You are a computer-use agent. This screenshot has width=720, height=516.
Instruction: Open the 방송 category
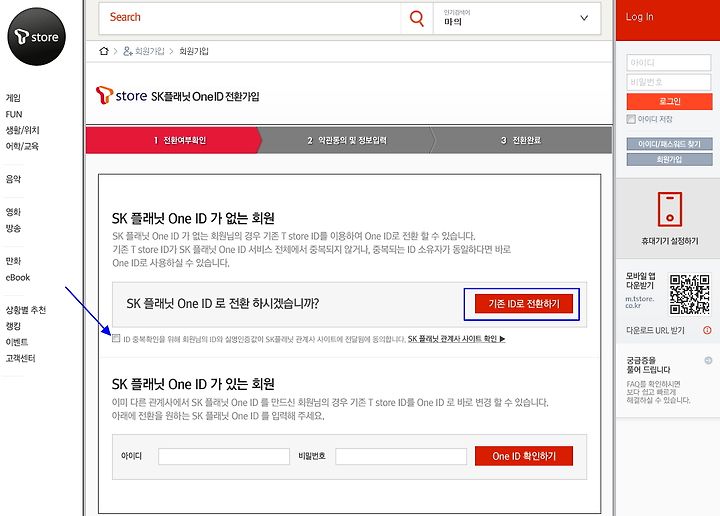(x=13, y=228)
